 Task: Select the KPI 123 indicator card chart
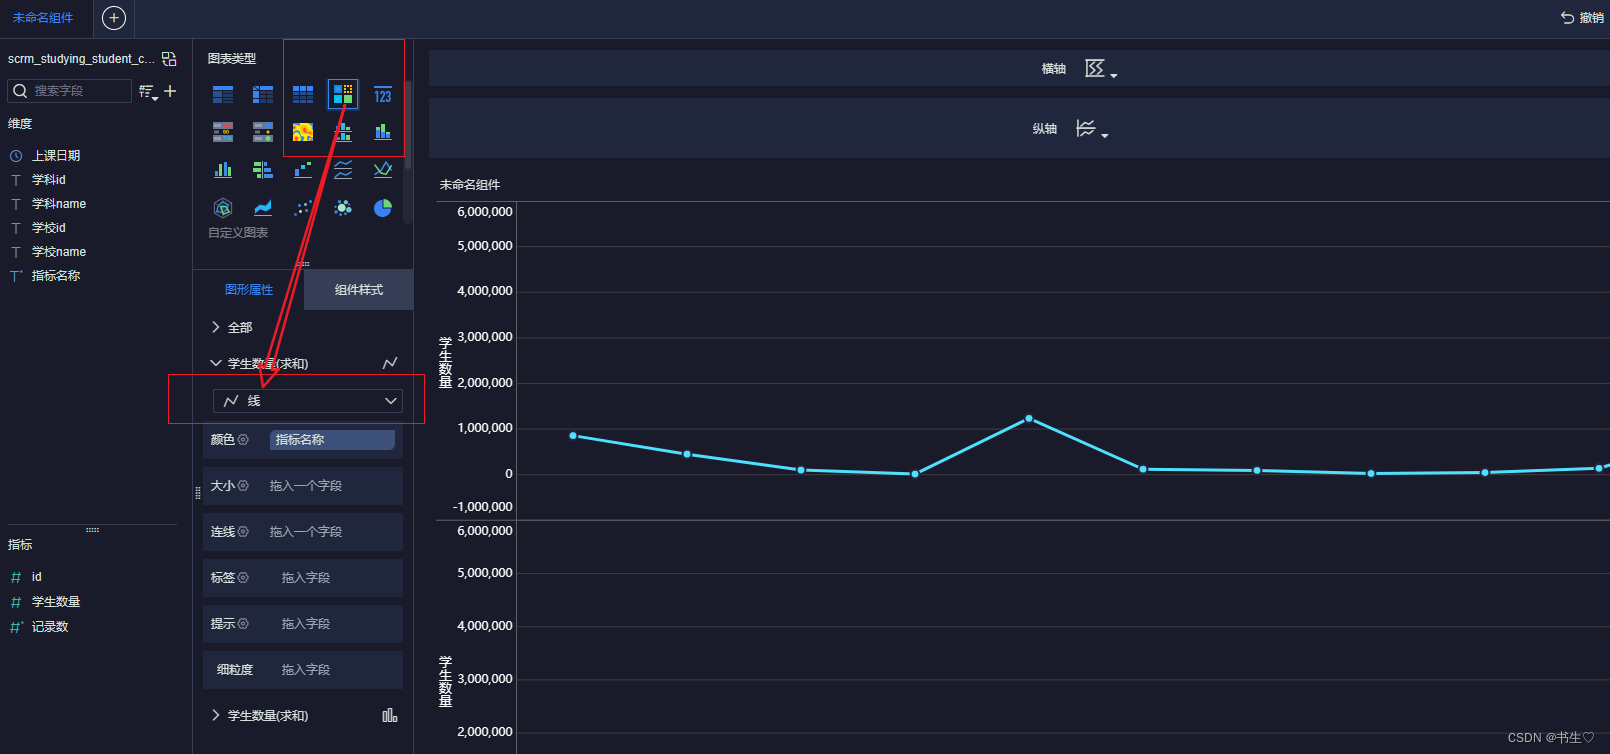(x=383, y=95)
